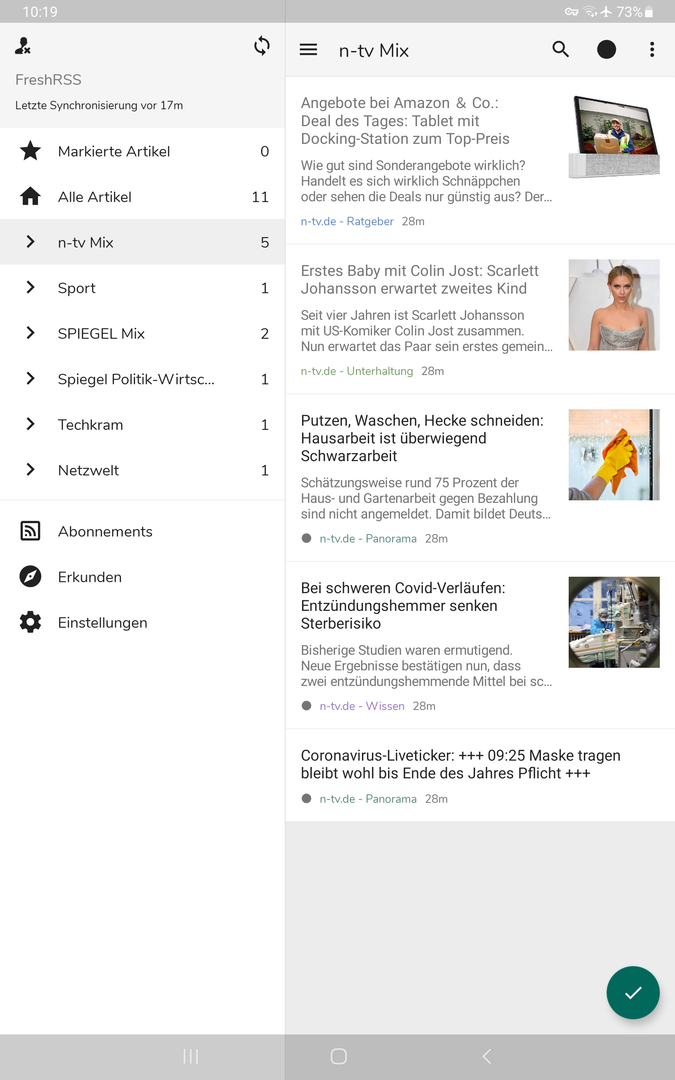
Task: Tap the Spiegel Politik-Wirtsc... folder label
Action: [x=136, y=379]
